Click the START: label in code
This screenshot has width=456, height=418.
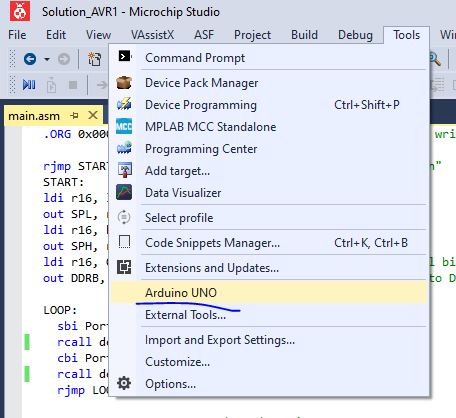63,182
